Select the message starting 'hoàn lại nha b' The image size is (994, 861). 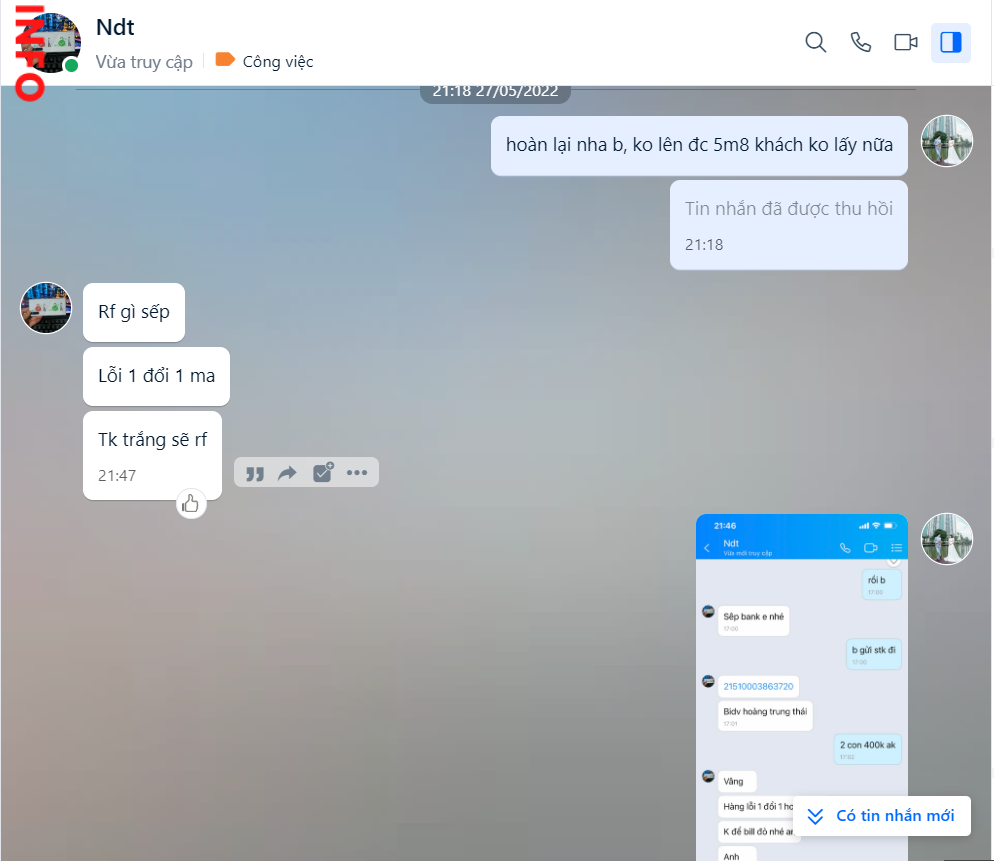tap(699, 145)
